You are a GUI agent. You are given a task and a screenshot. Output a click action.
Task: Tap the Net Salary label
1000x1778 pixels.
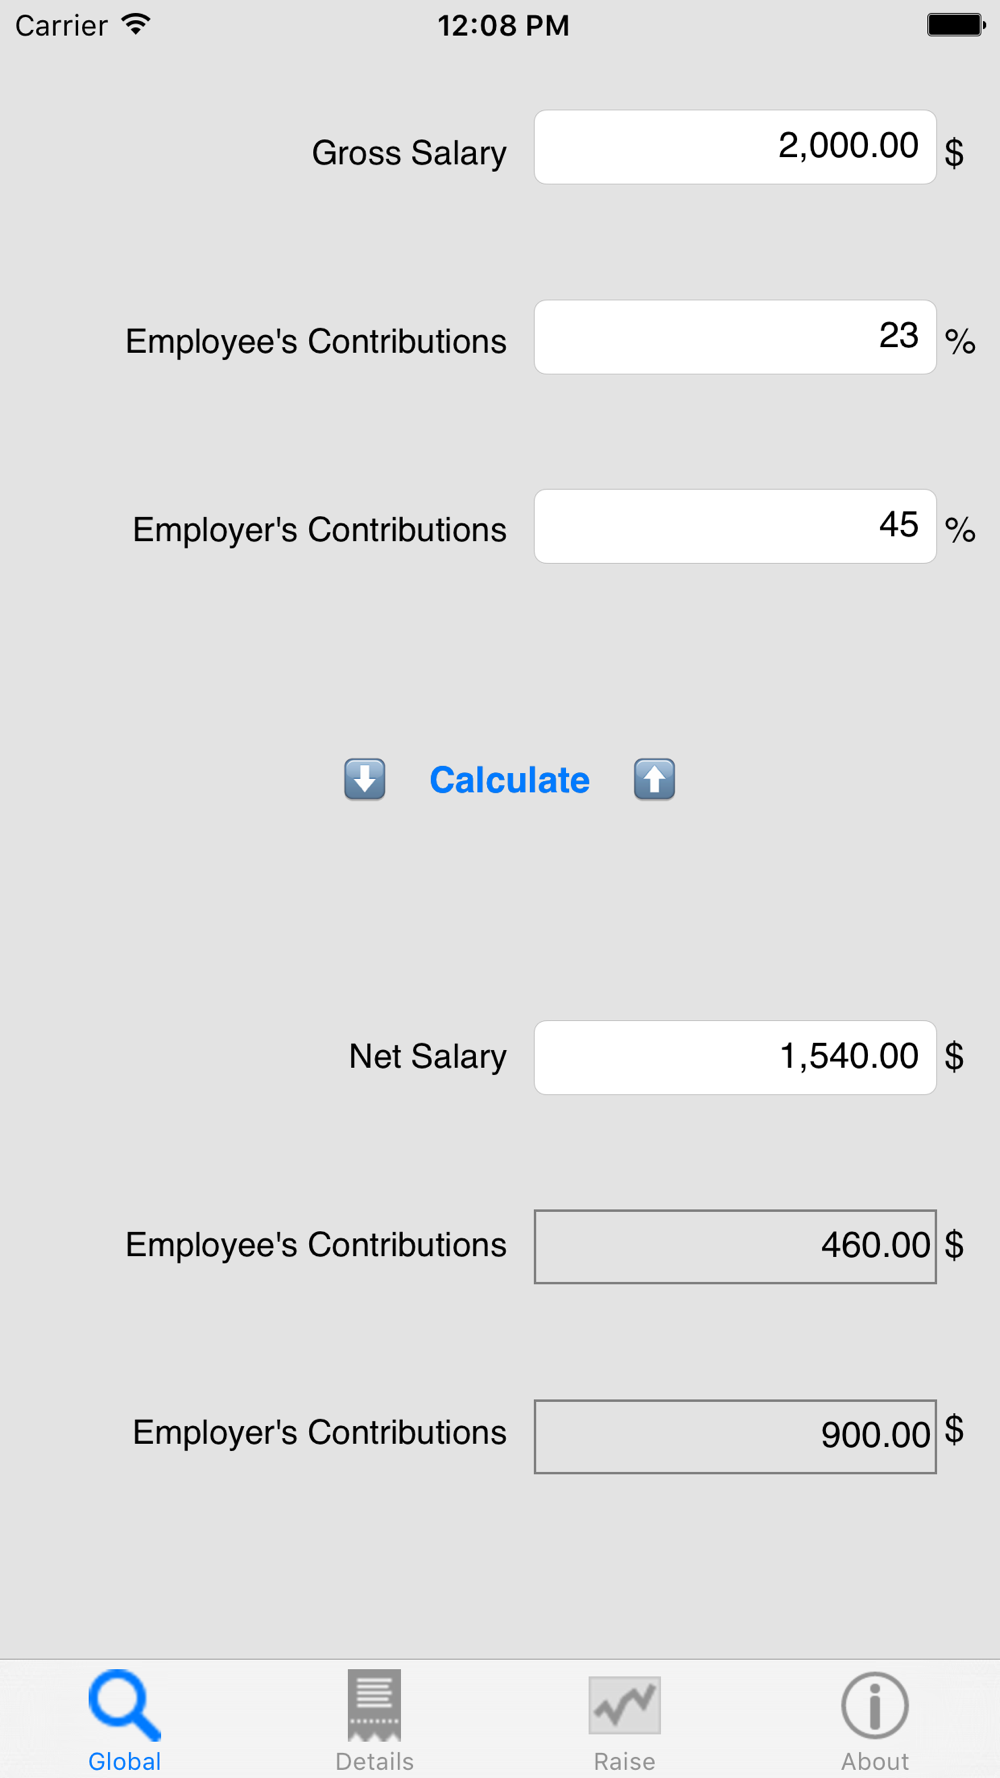[427, 1056]
